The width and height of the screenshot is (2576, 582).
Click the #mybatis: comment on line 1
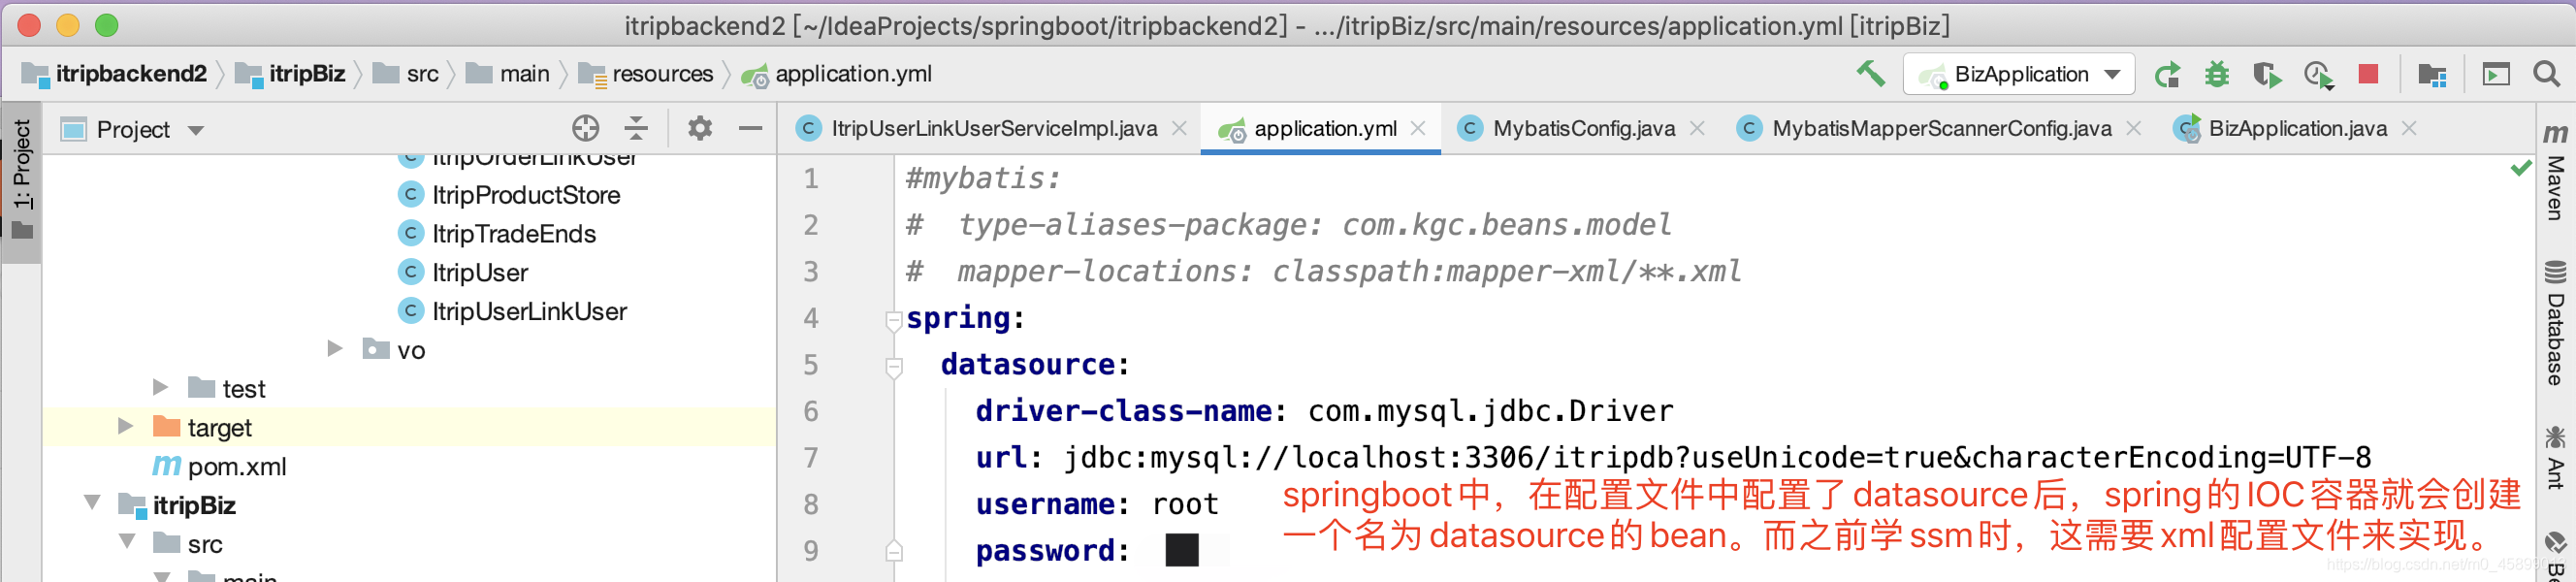pos(983,179)
